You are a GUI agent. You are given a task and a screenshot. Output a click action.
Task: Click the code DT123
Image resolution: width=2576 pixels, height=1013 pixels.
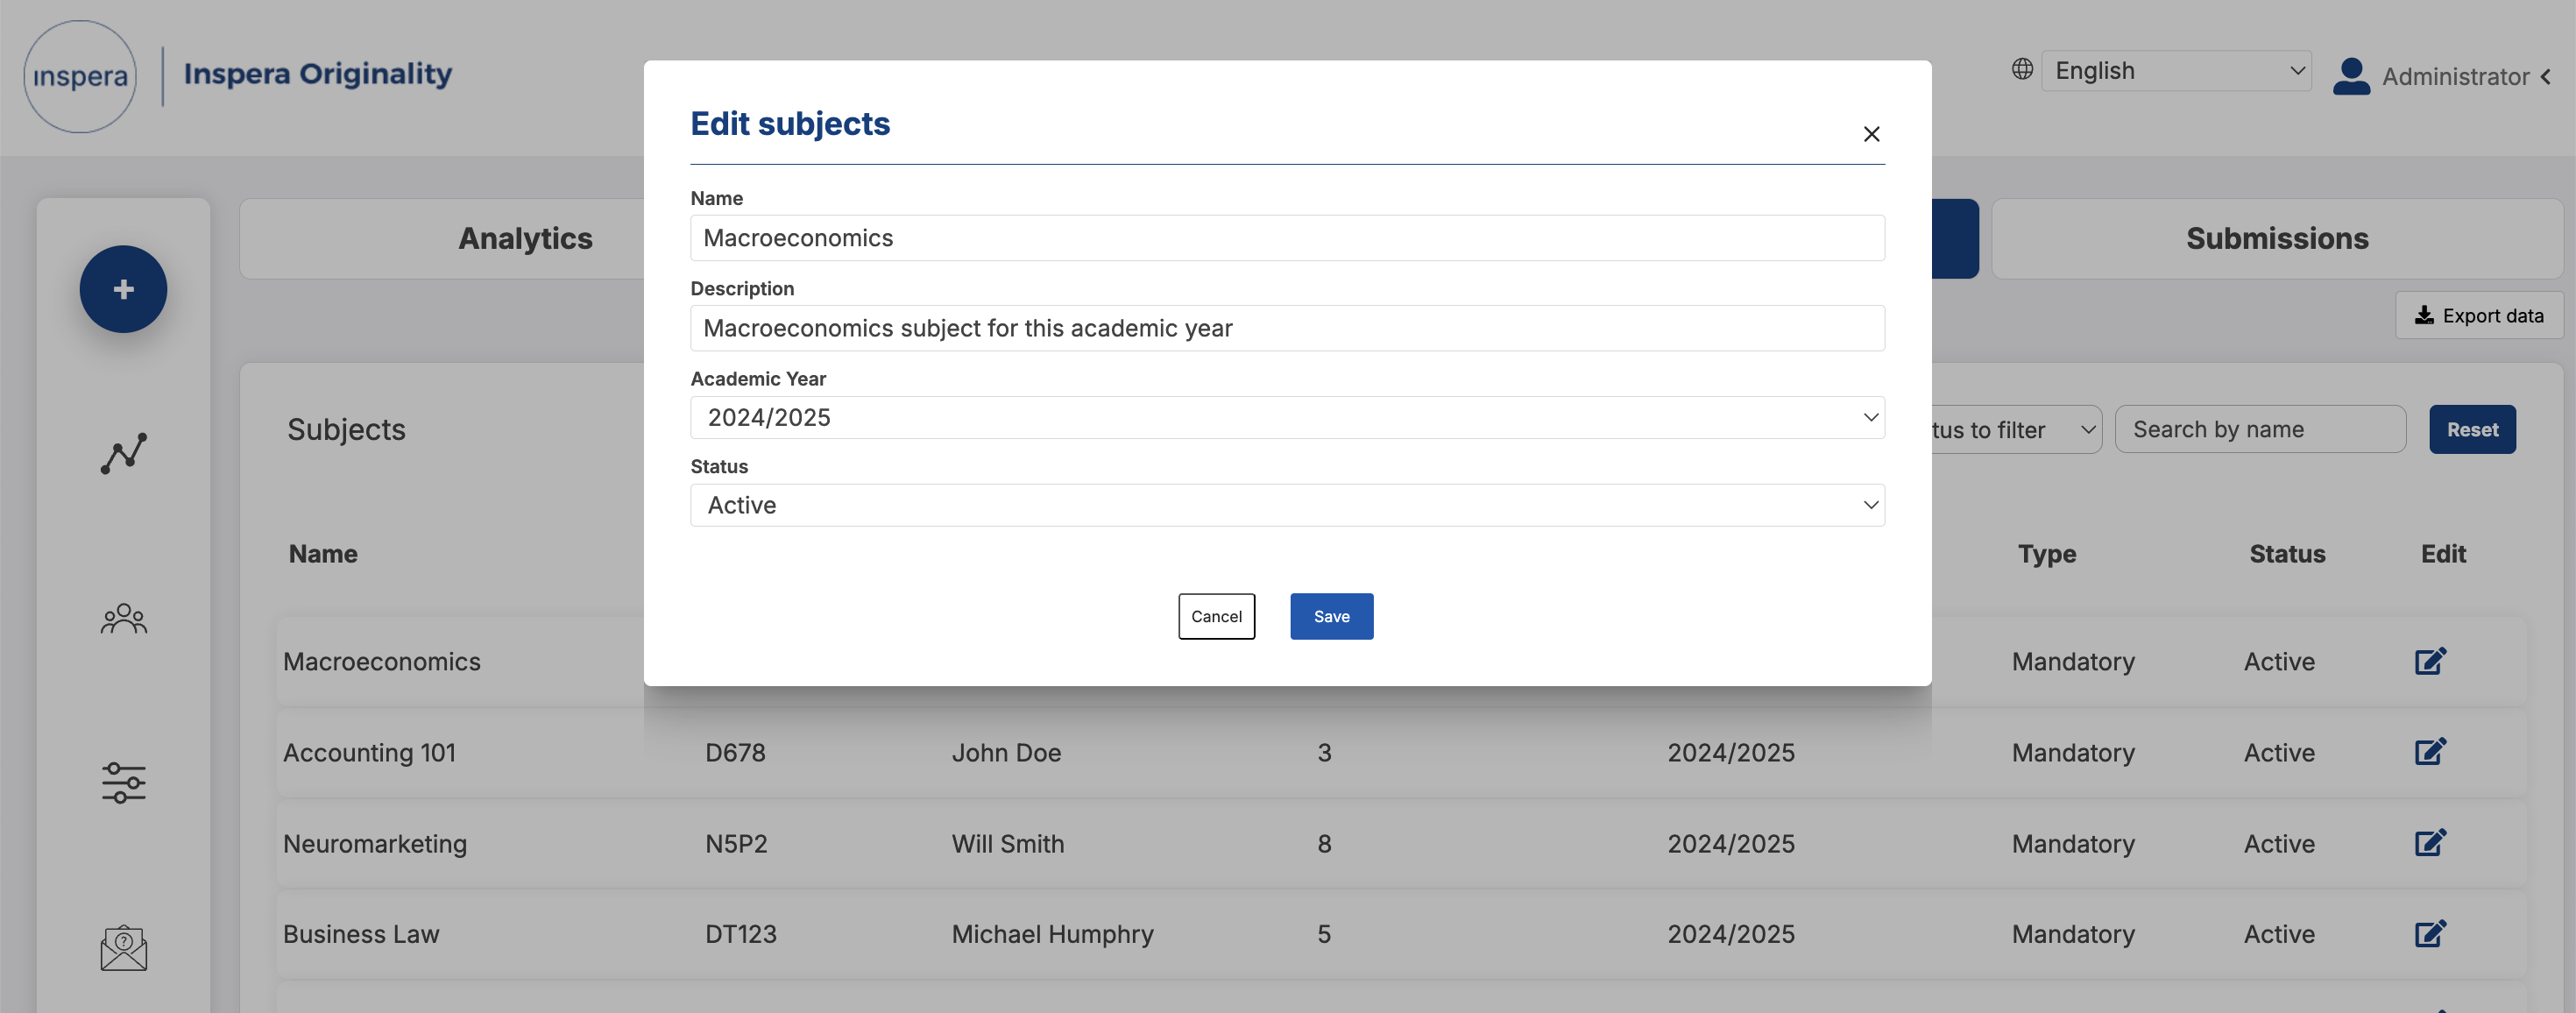coord(741,934)
